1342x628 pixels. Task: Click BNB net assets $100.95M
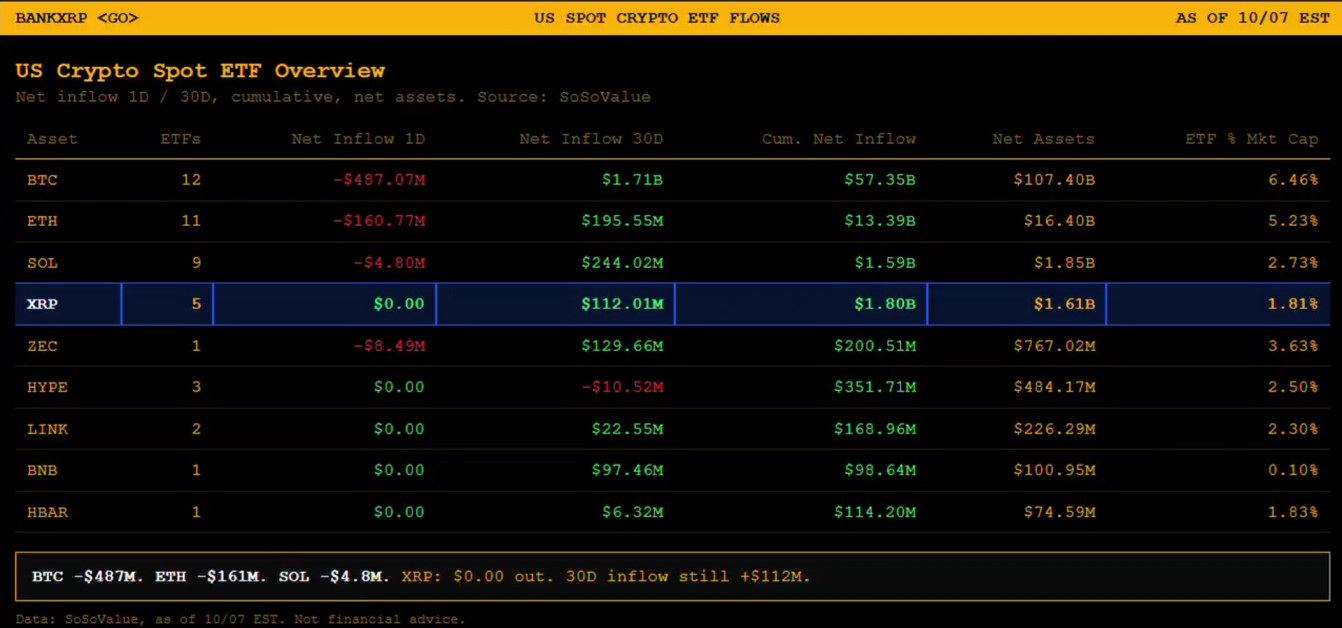[1053, 470]
